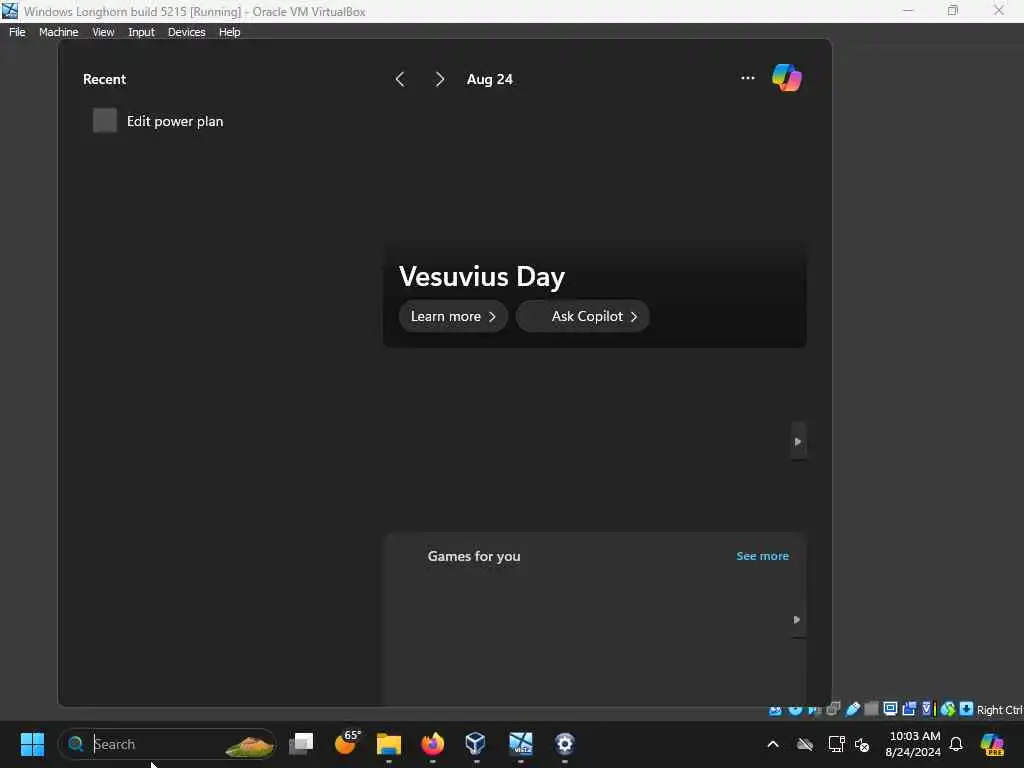Click the VirtualBox display status icon

[x=890, y=709]
